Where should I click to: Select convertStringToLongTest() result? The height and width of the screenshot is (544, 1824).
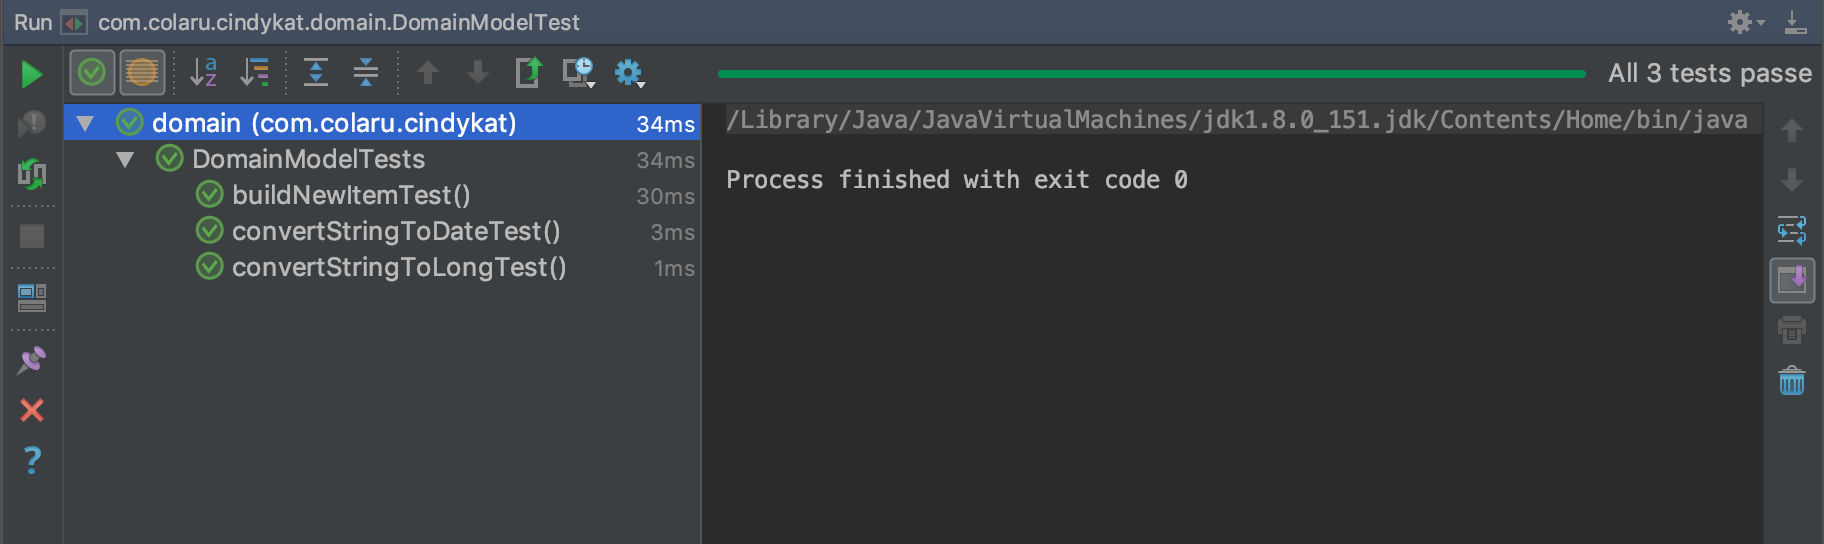click(399, 267)
